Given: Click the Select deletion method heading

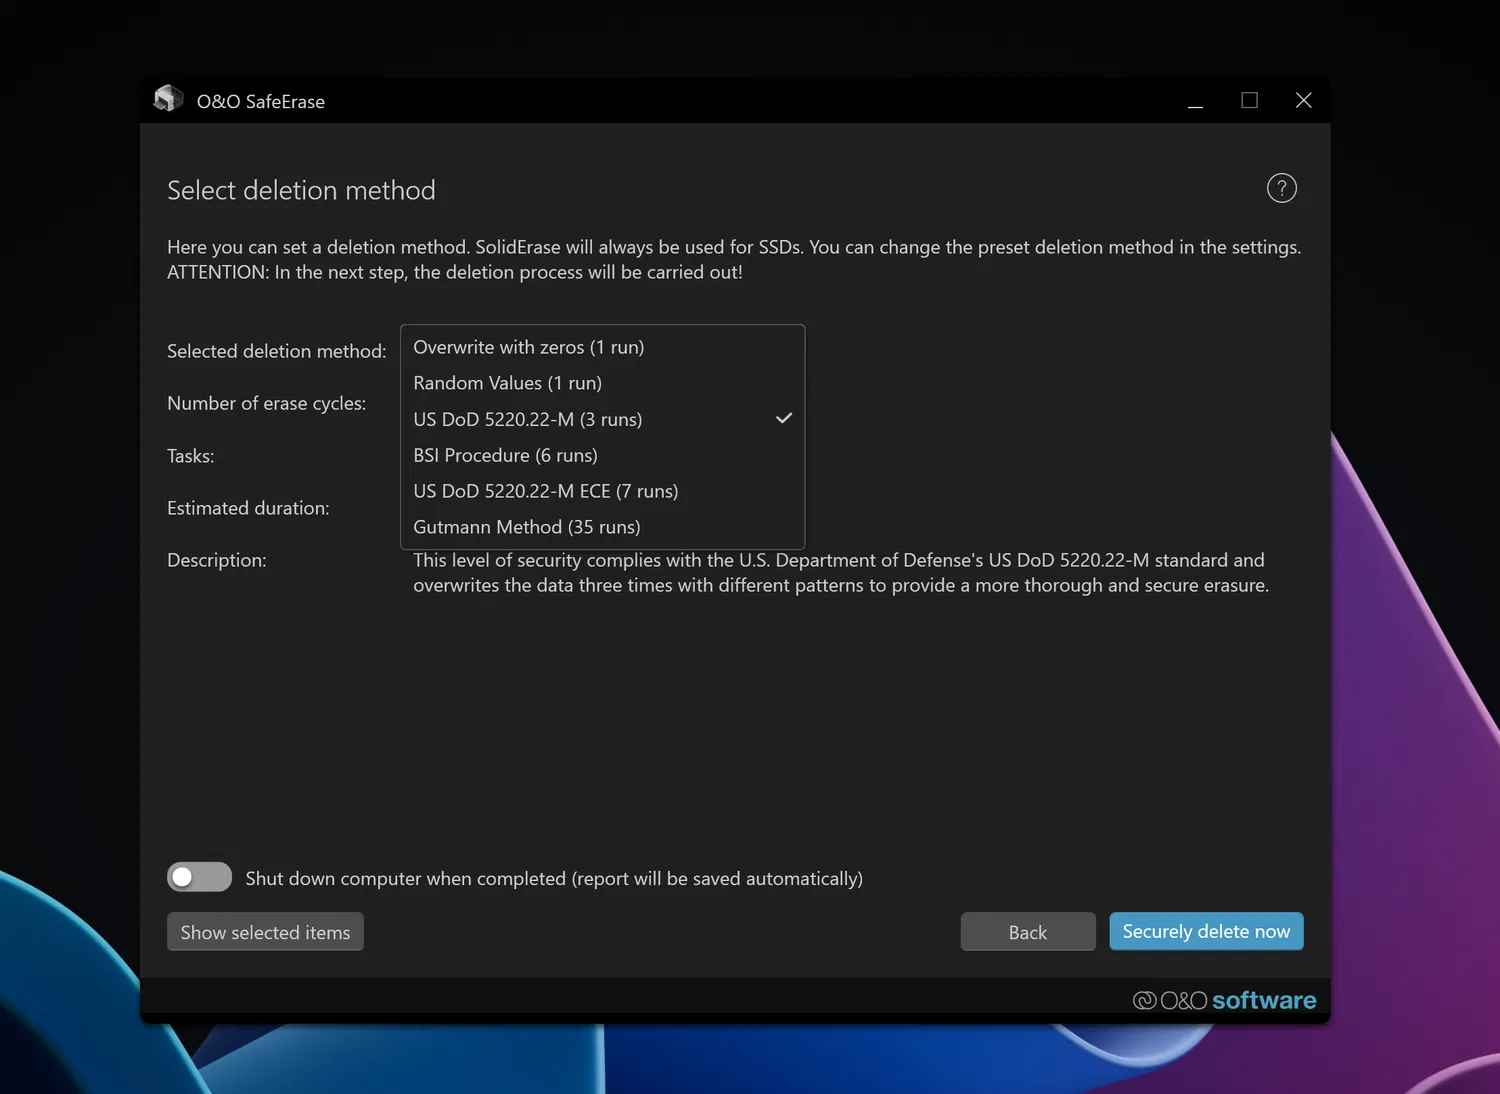Looking at the screenshot, I should pyautogui.click(x=301, y=190).
